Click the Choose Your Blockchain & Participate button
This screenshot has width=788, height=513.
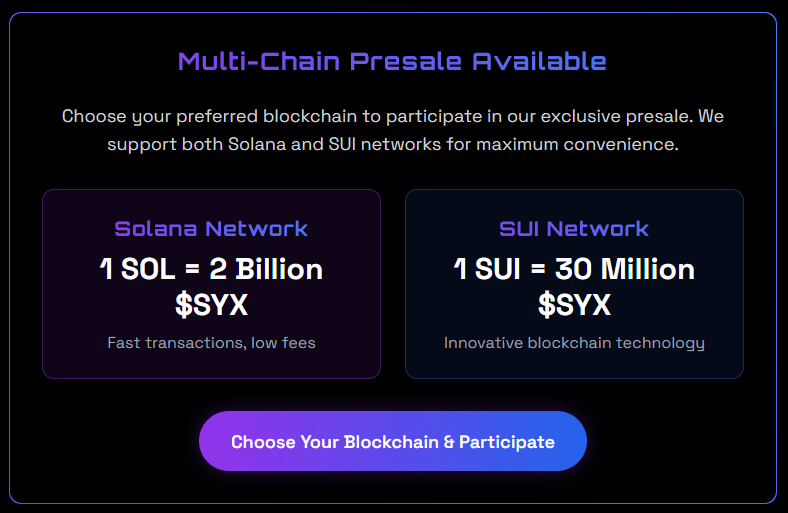coord(392,441)
